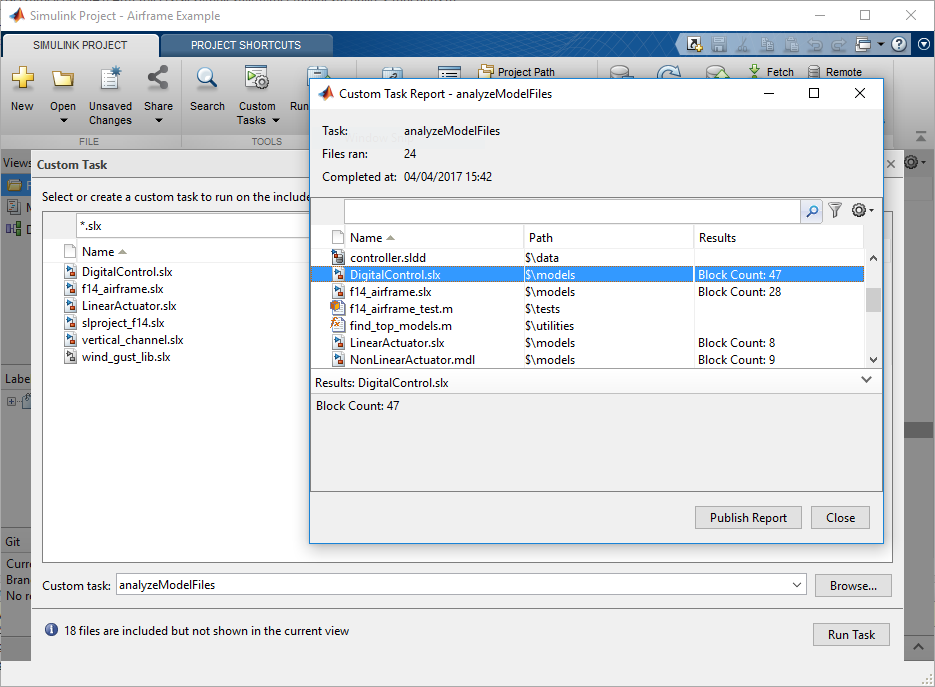Click the Project Path button

pos(516,72)
